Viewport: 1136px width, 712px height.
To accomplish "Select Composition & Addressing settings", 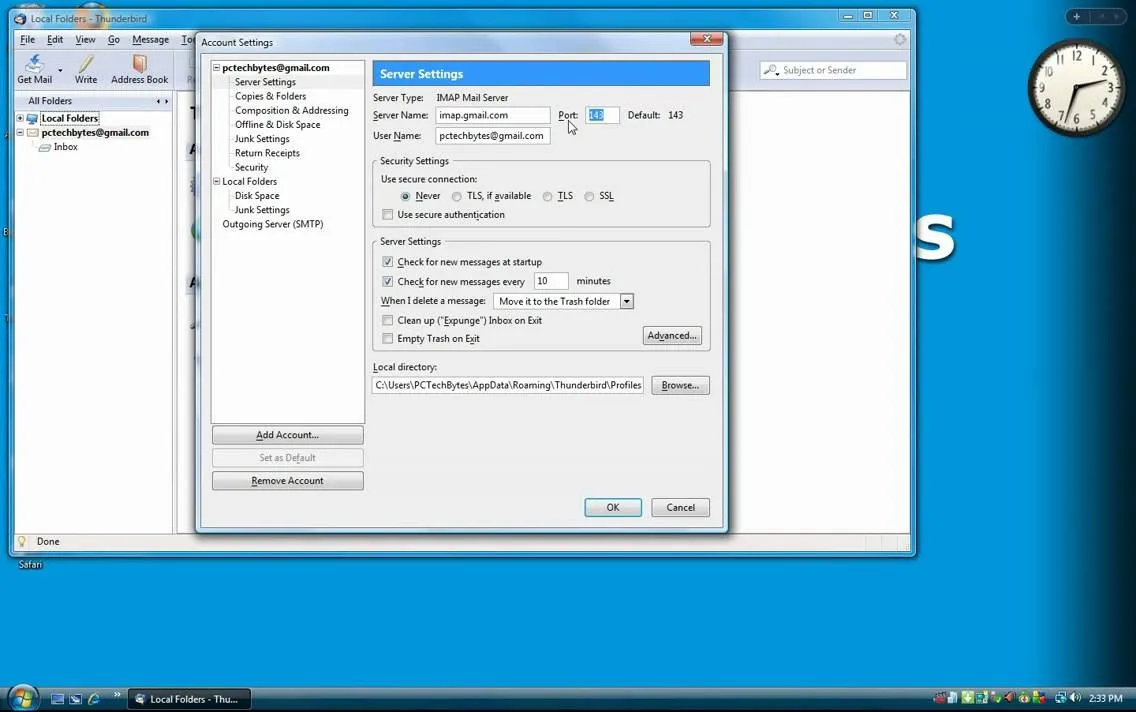I will (x=291, y=110).
